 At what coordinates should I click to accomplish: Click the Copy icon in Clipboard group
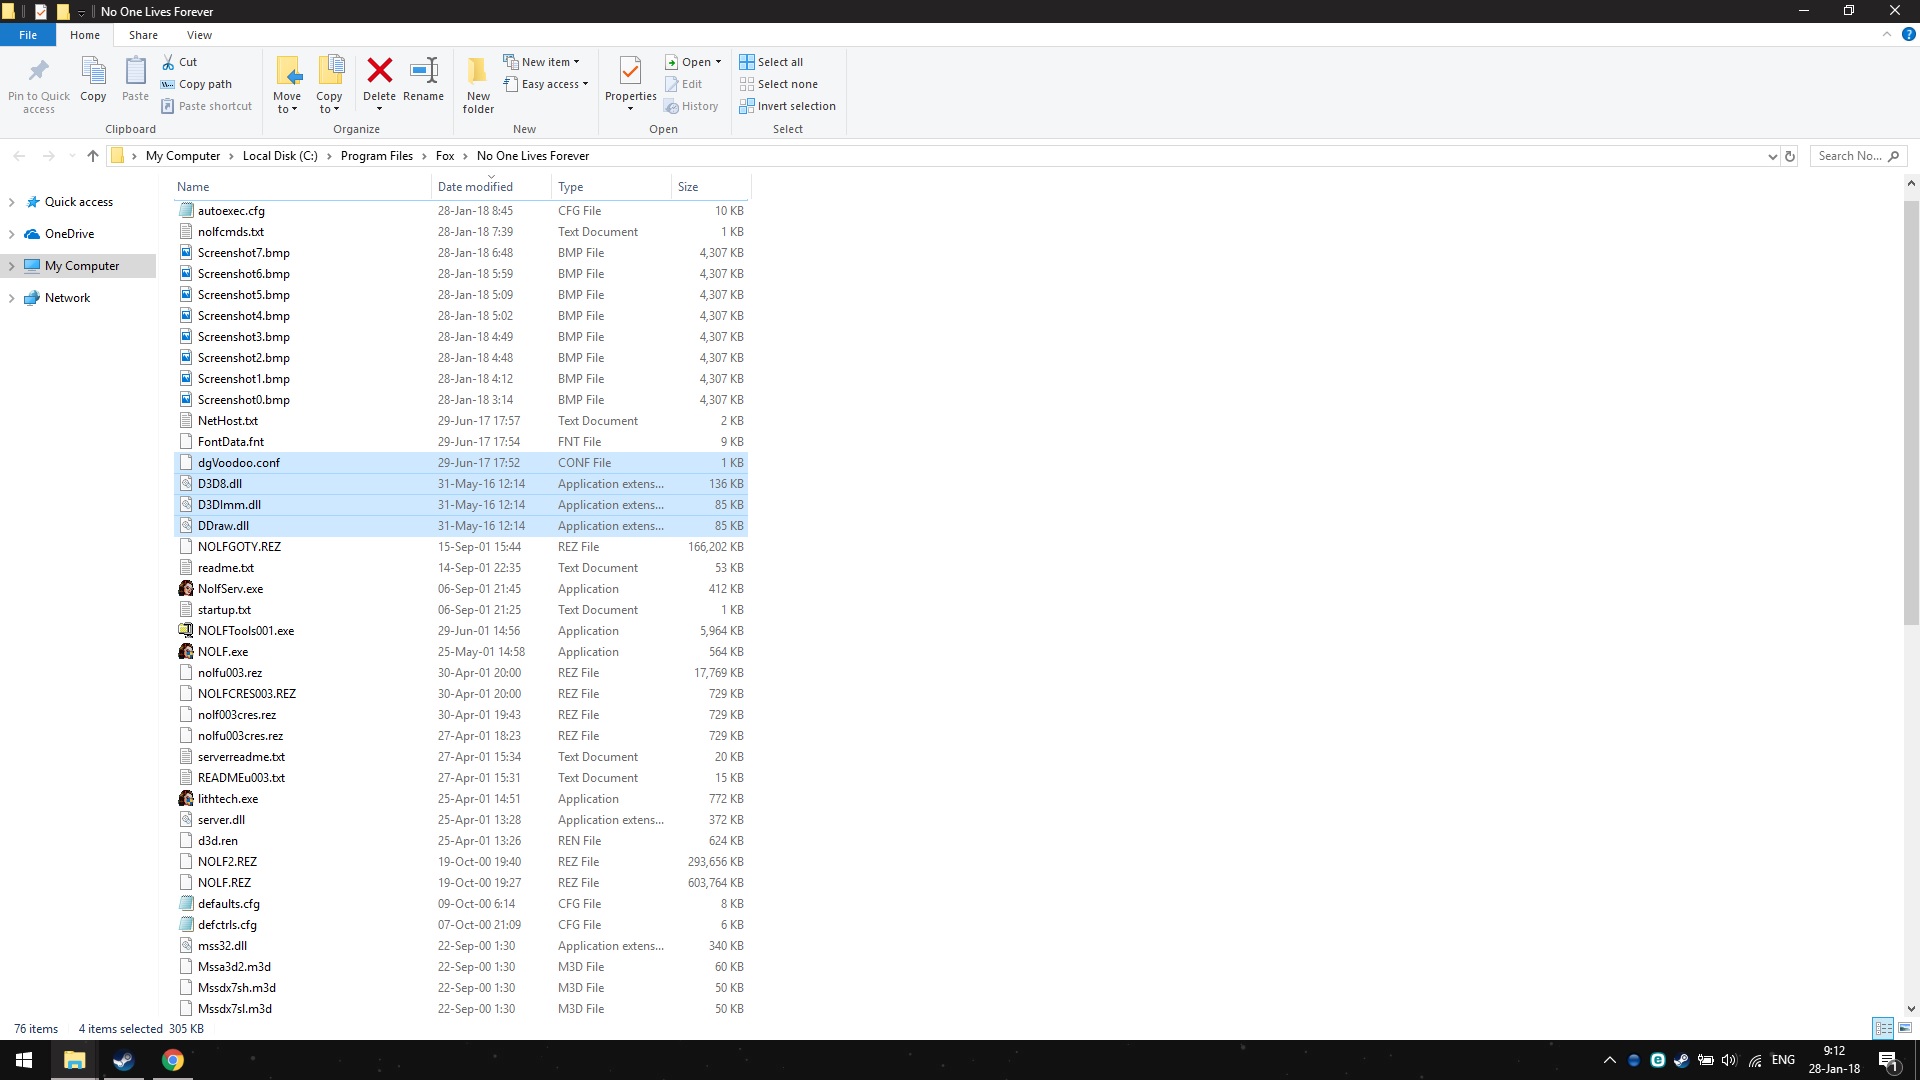(x=93, y=71)
